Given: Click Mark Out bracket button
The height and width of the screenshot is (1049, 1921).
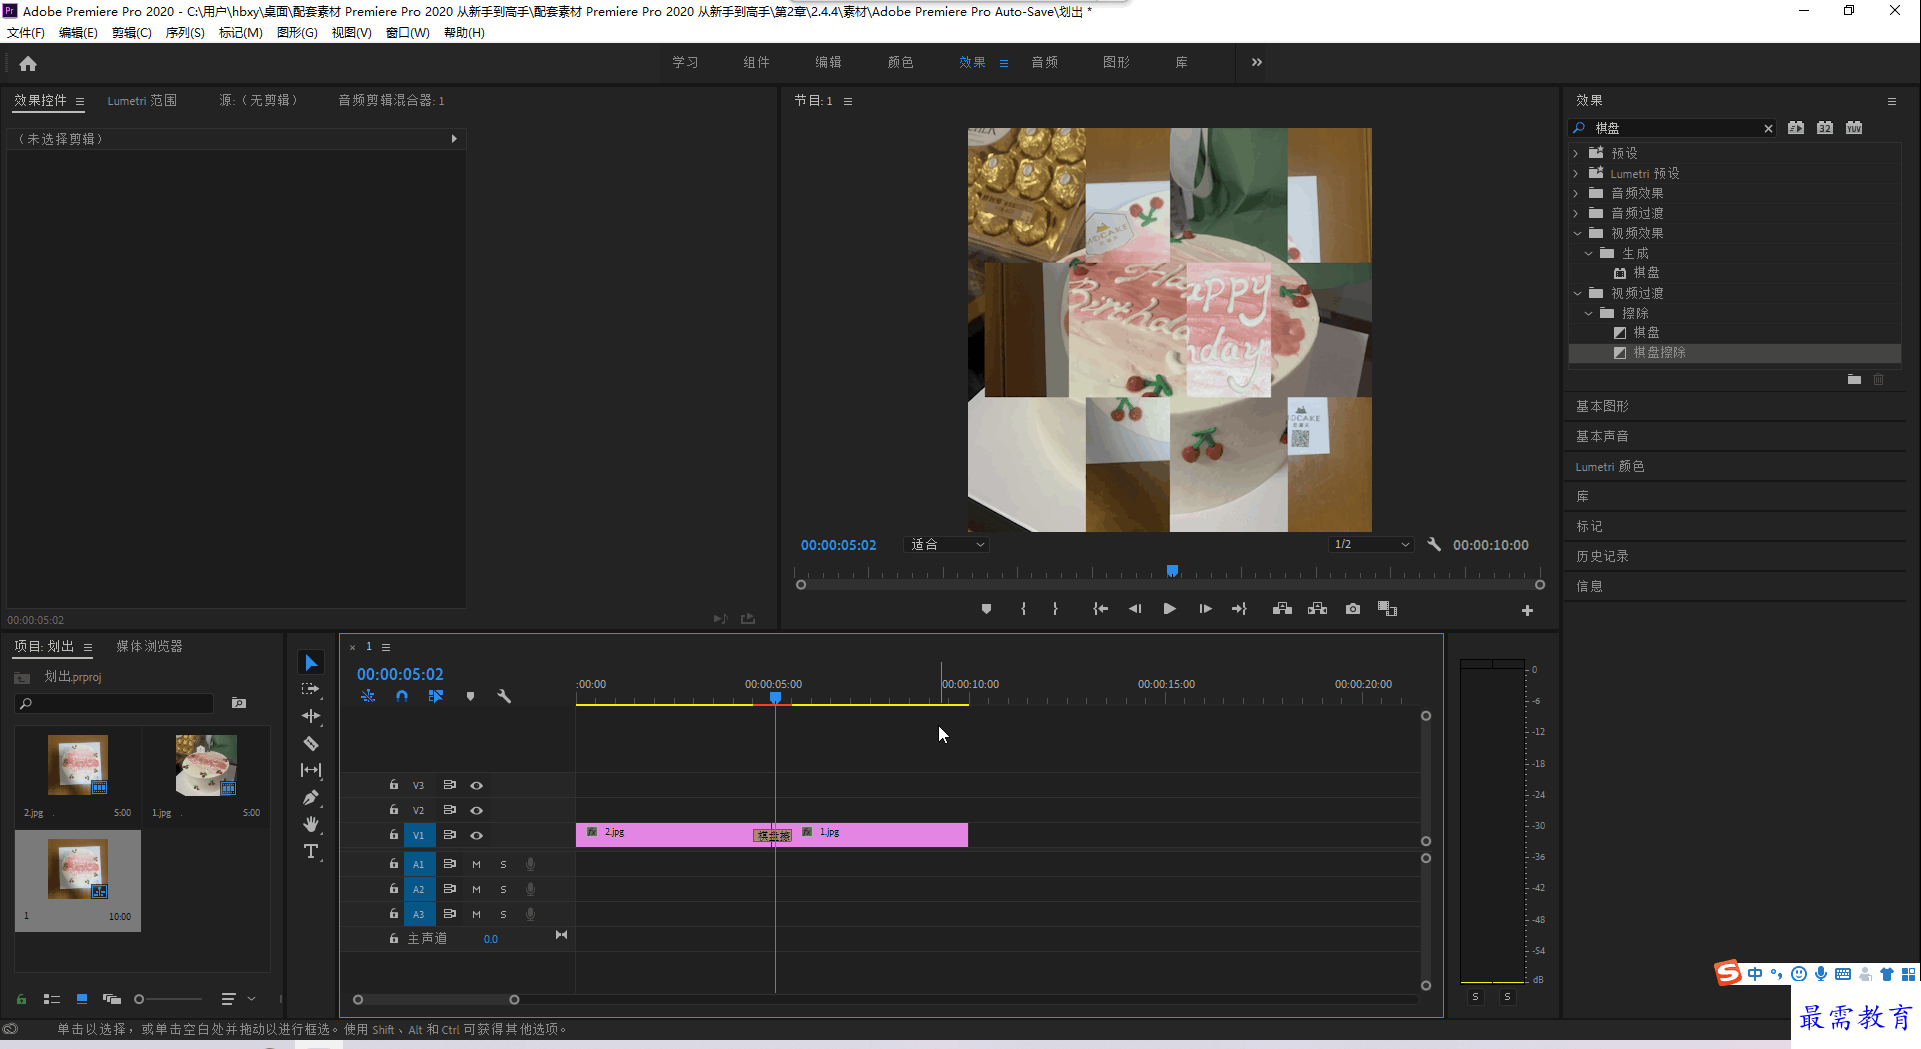Looking at the screenshot, I should (x=1055, y=609).
